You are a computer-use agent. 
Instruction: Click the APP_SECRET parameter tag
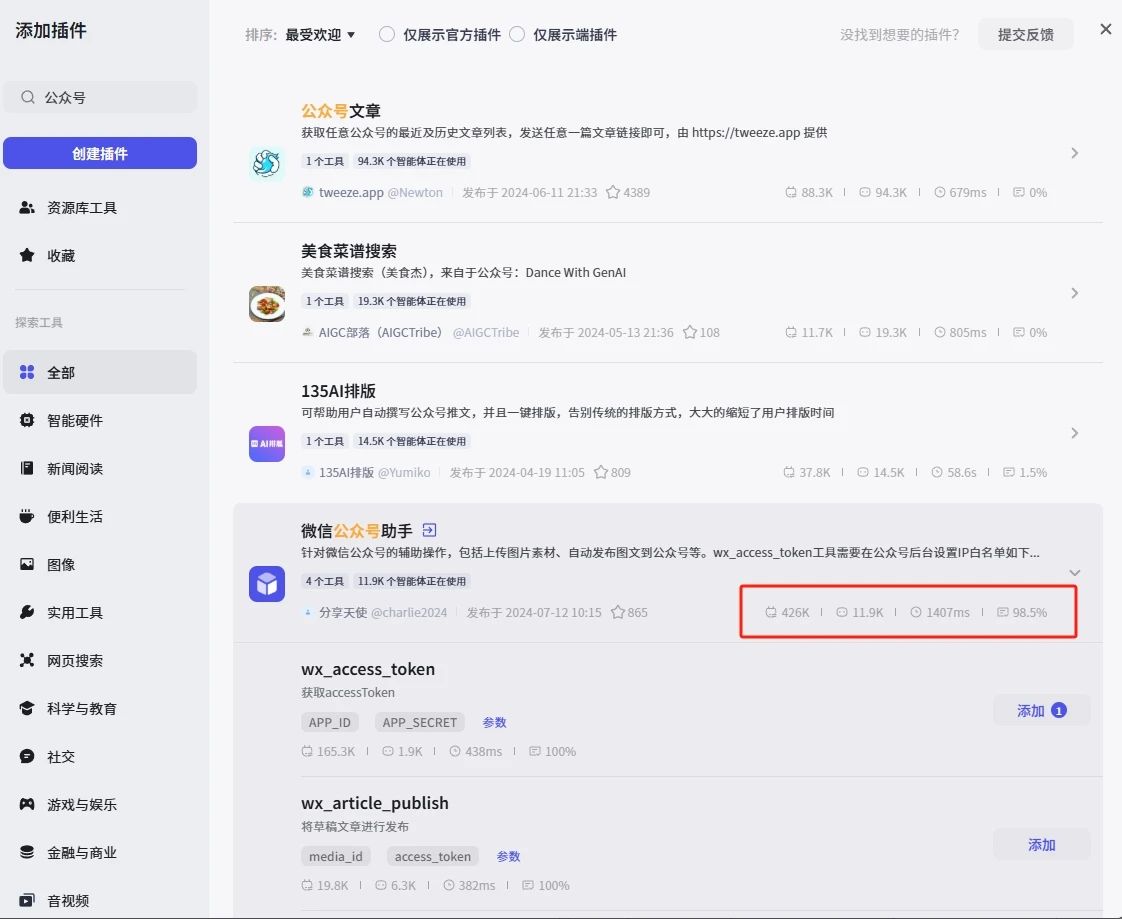419,722
